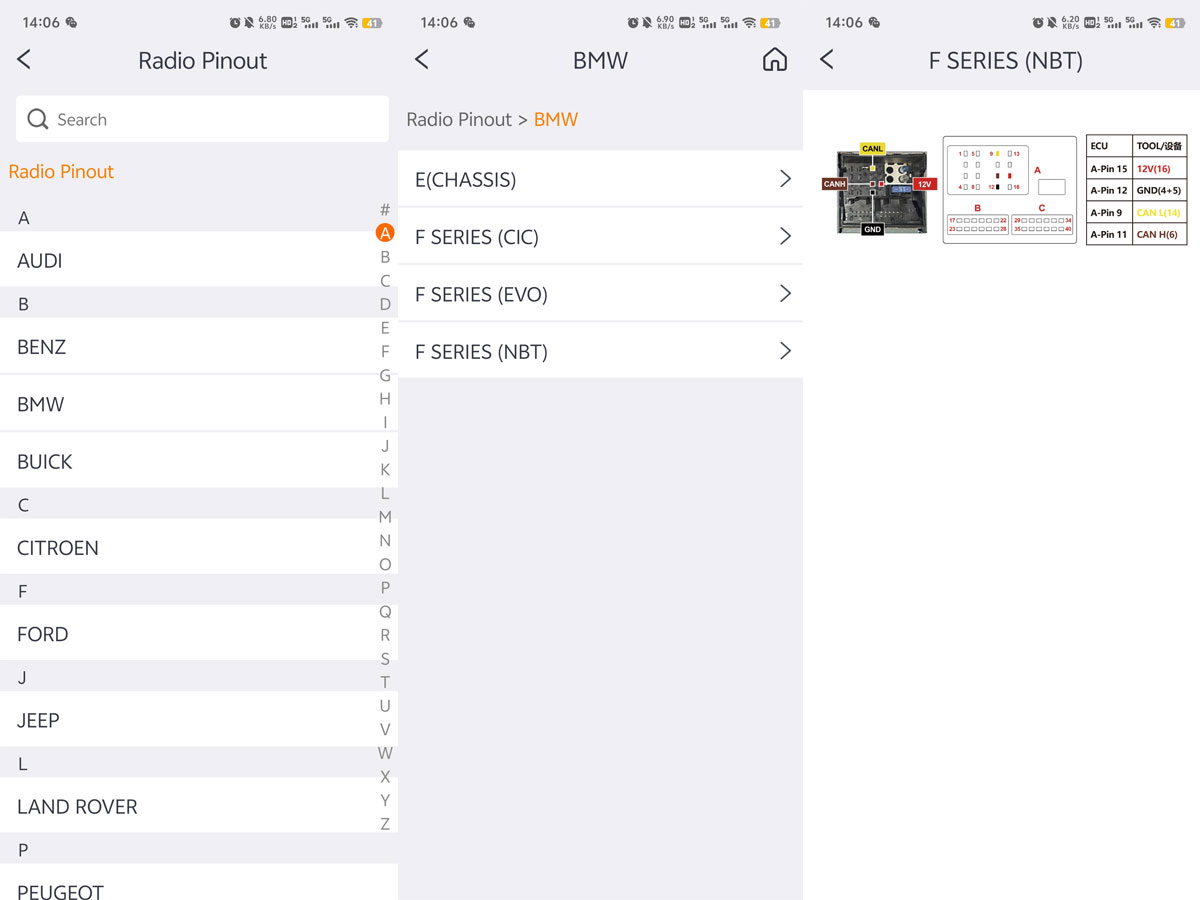The width and height of the screenshot is (1200, 900).
Task: Open F SERIES (EVO) chevron
Action: coord(785,294)
